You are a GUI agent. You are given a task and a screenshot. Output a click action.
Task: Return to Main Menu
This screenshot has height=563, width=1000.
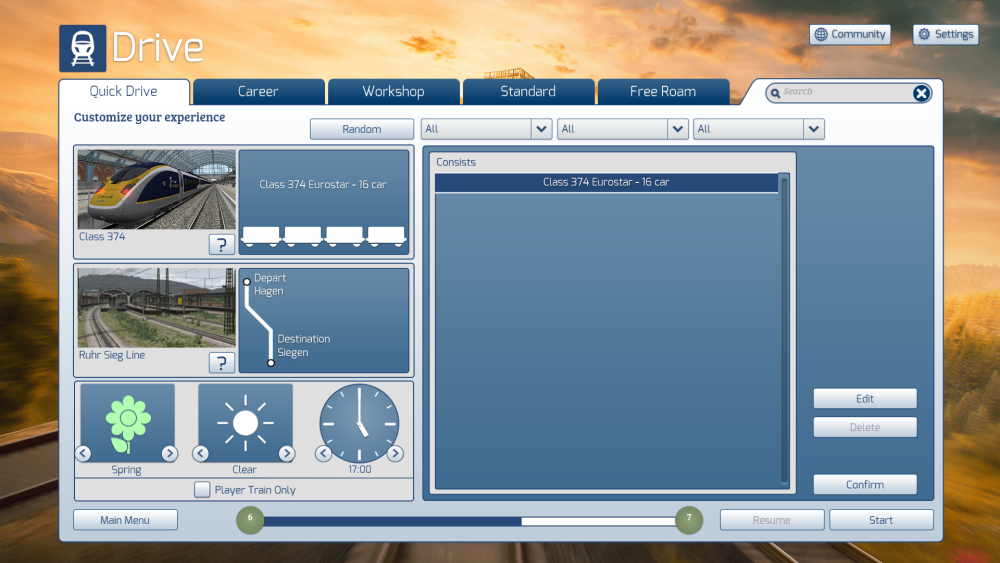(x=125, y=520)
